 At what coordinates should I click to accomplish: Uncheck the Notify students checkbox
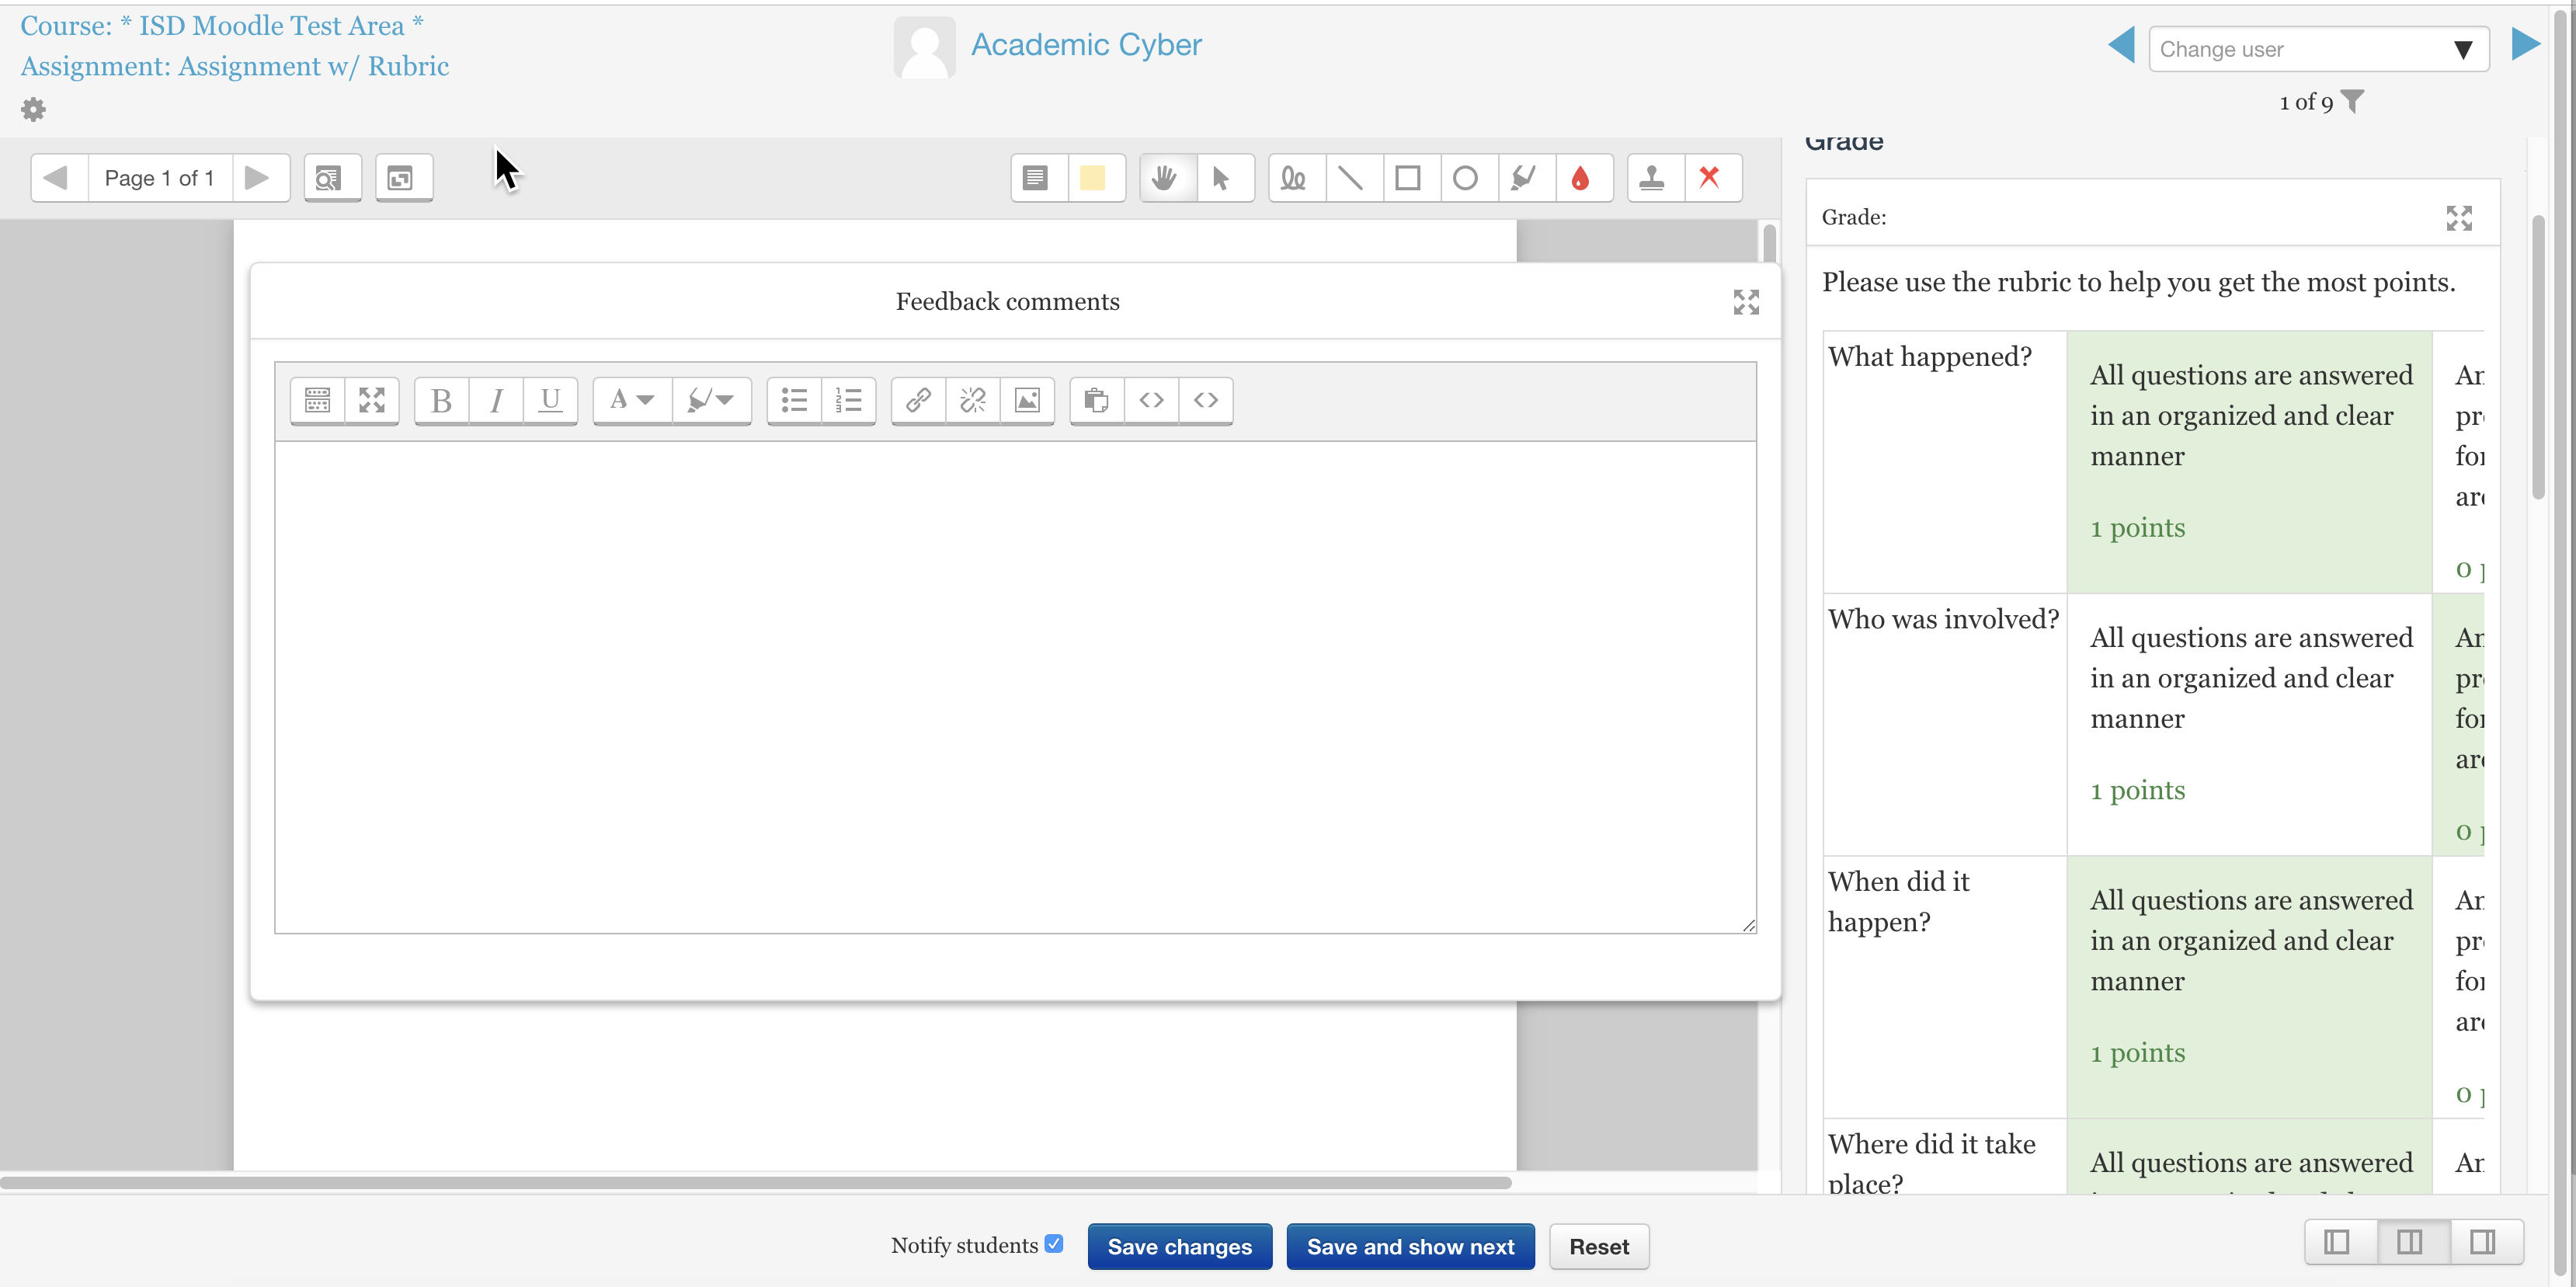(1054, 1244)
